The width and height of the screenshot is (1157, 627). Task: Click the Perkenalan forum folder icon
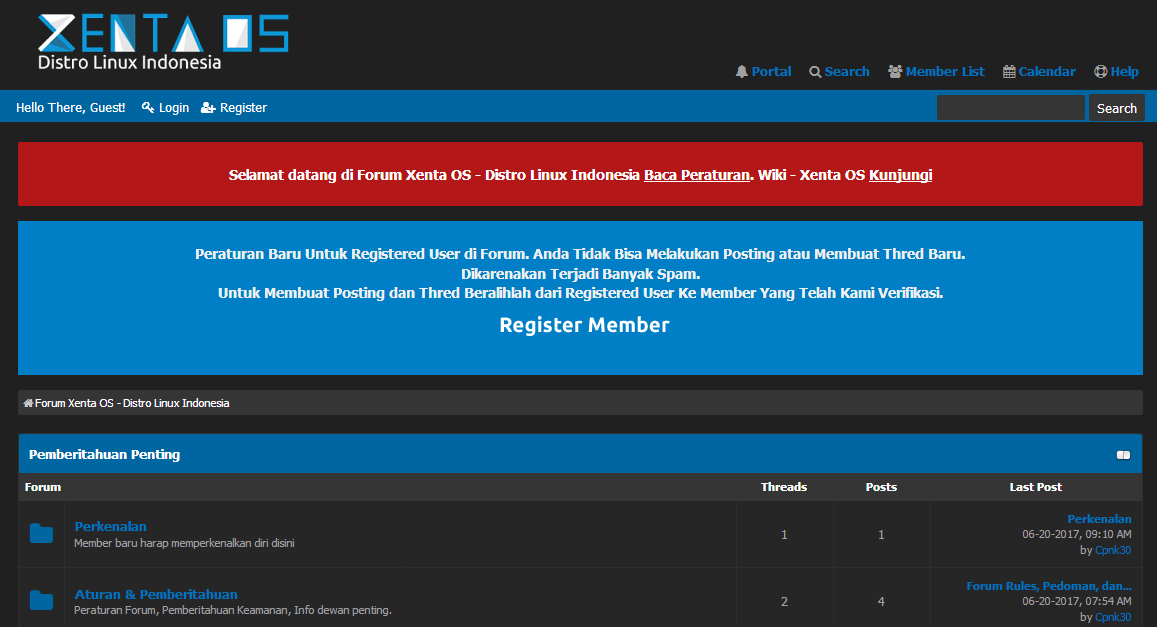click(x=41, y=533)
